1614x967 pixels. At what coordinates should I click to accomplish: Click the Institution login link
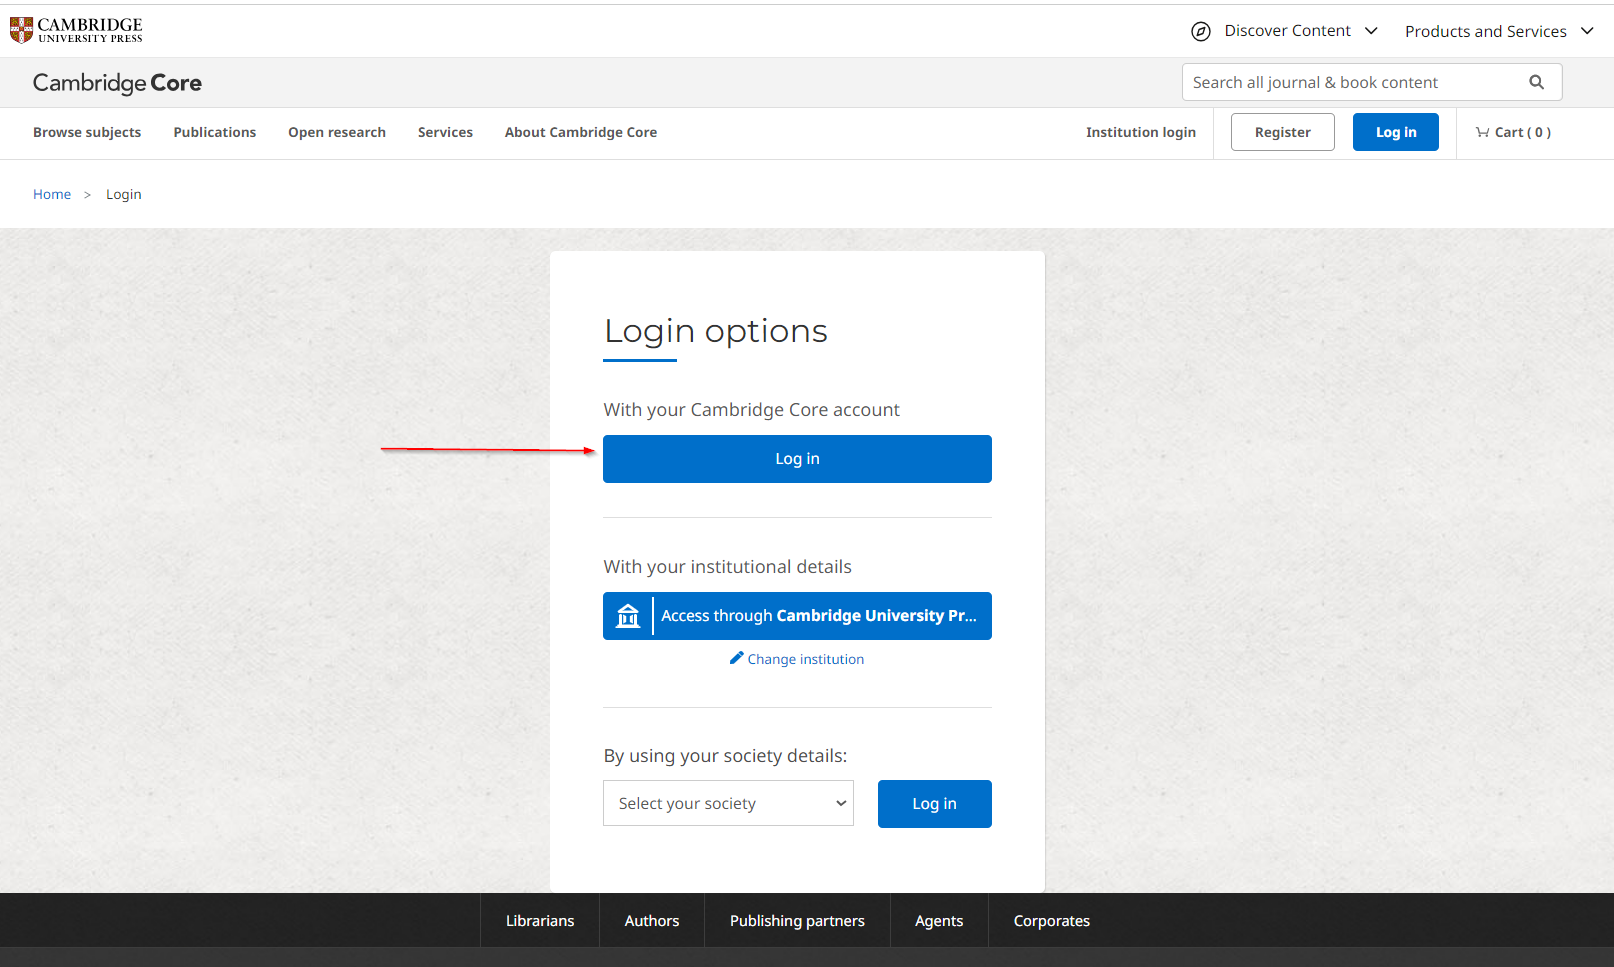tap(1140, 132)
